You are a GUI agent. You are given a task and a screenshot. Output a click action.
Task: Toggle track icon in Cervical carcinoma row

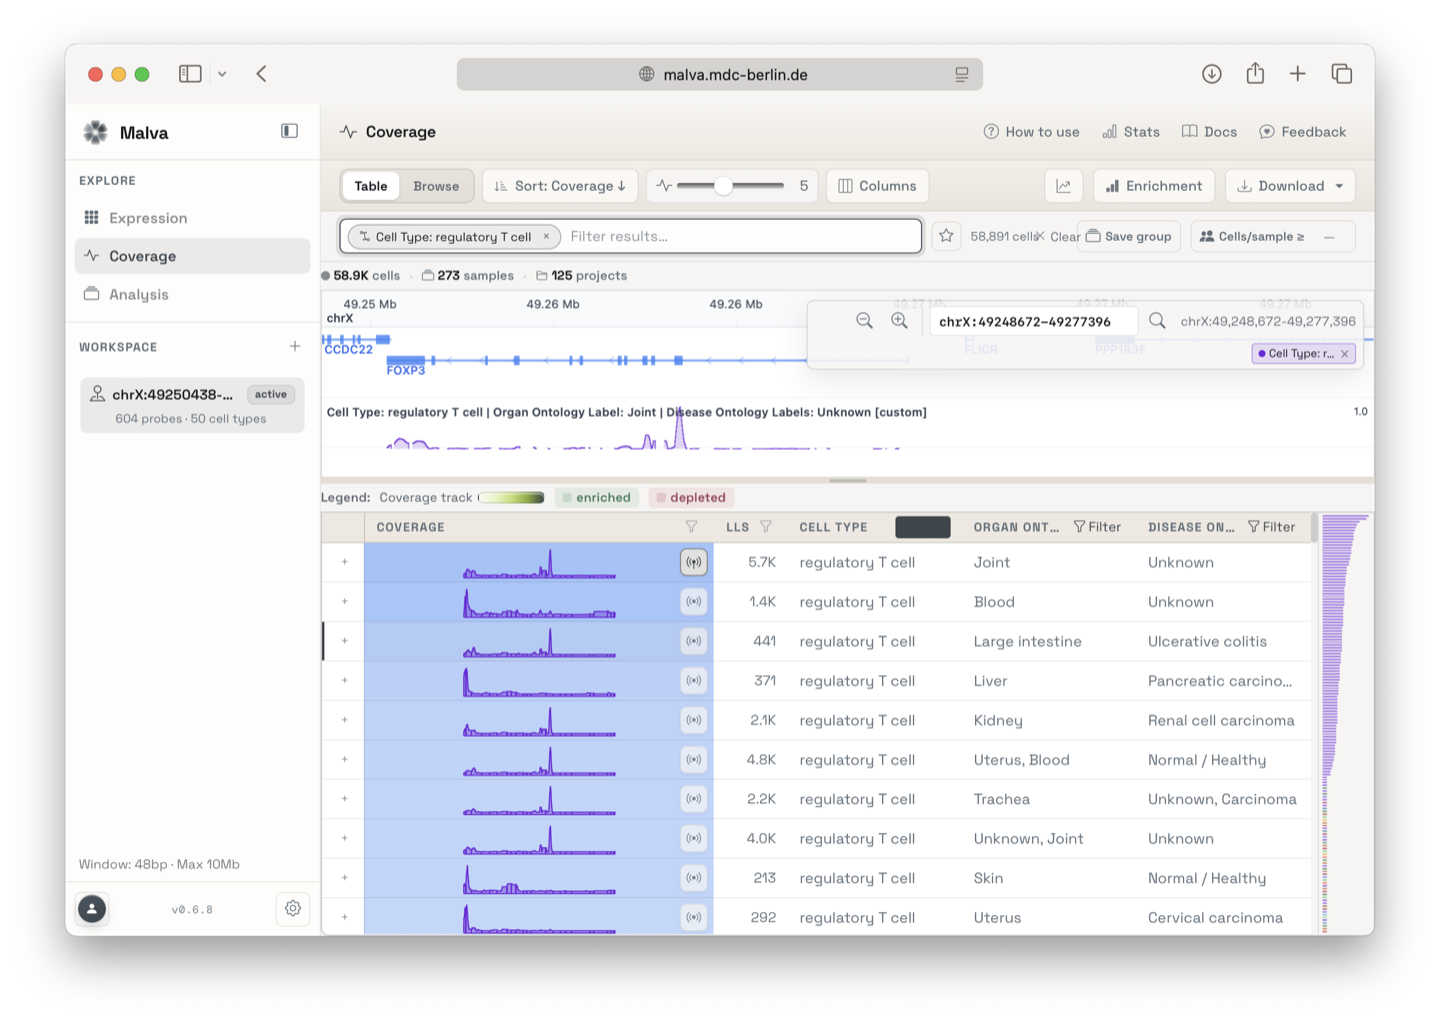tap(693, 917)
